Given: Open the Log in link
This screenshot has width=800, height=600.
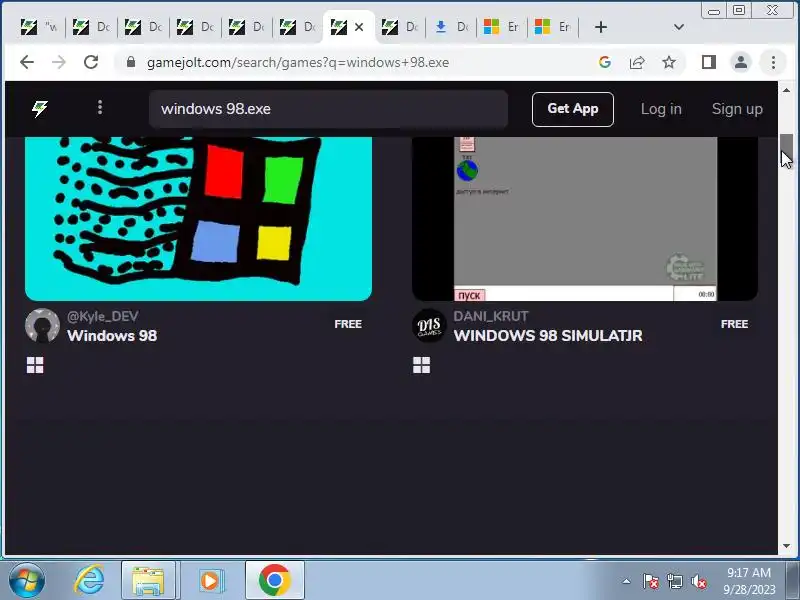Looking at the screenshot, I should coord(661,109).
